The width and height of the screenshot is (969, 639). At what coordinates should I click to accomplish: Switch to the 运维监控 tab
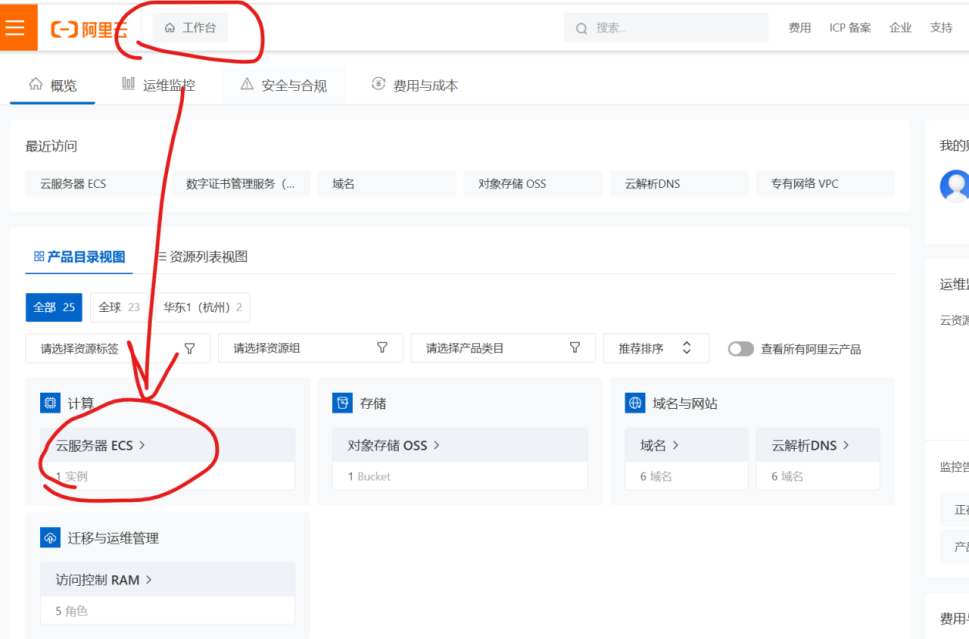click(x=159, y=85)
